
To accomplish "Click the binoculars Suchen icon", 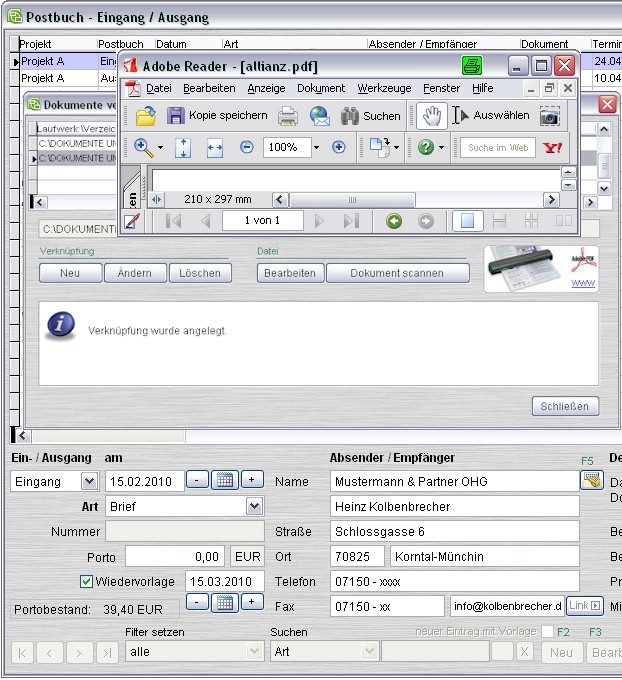I will [350, 116].
